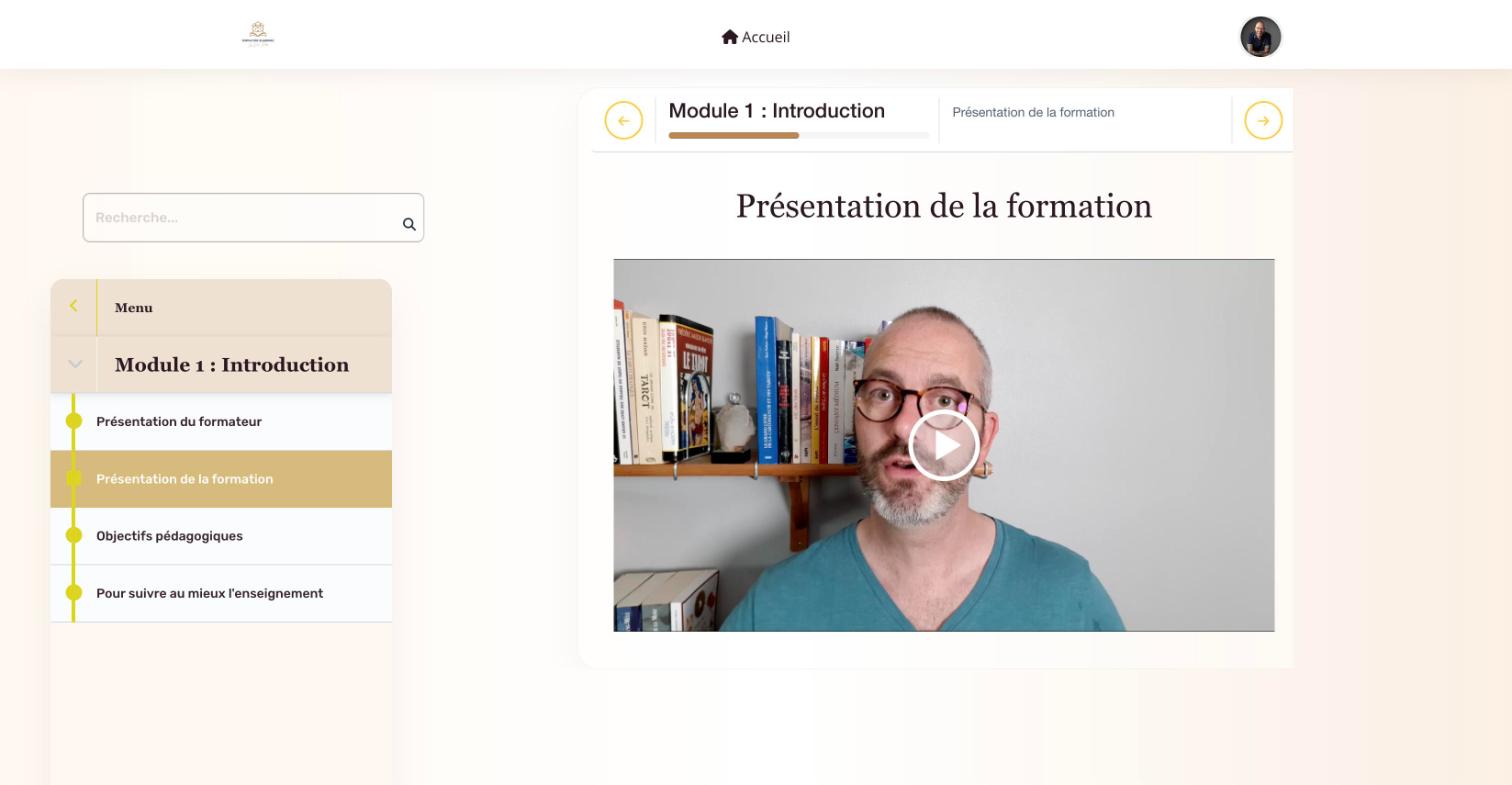Play the presentation video
The image size is (1512, 785).
point(943,446)
